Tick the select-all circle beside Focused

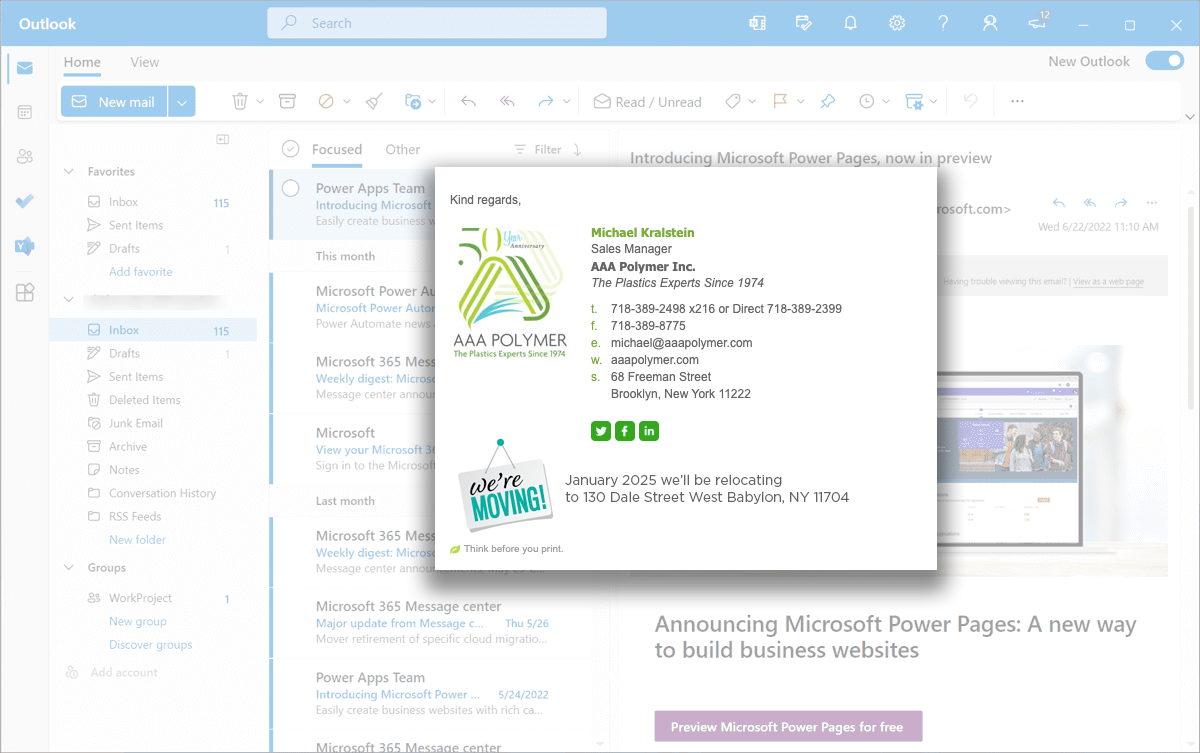[291, 149]
